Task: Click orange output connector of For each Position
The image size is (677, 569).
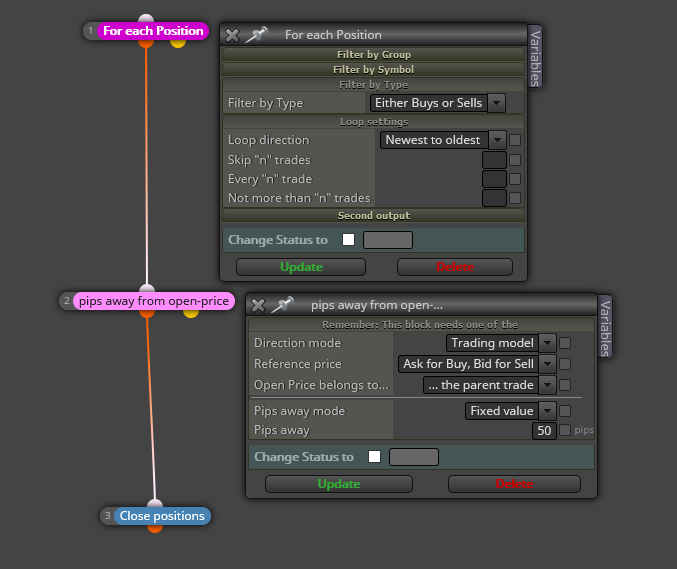Action: pyautogui.click(x=146, y=44)
